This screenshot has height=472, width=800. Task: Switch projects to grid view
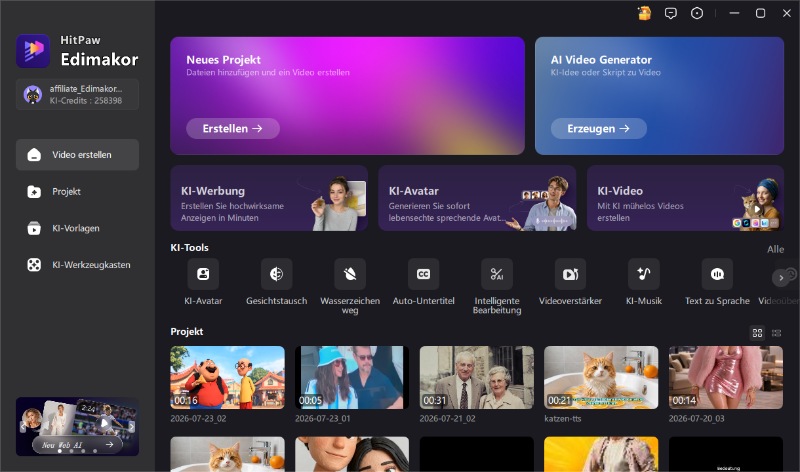(758, 333)
